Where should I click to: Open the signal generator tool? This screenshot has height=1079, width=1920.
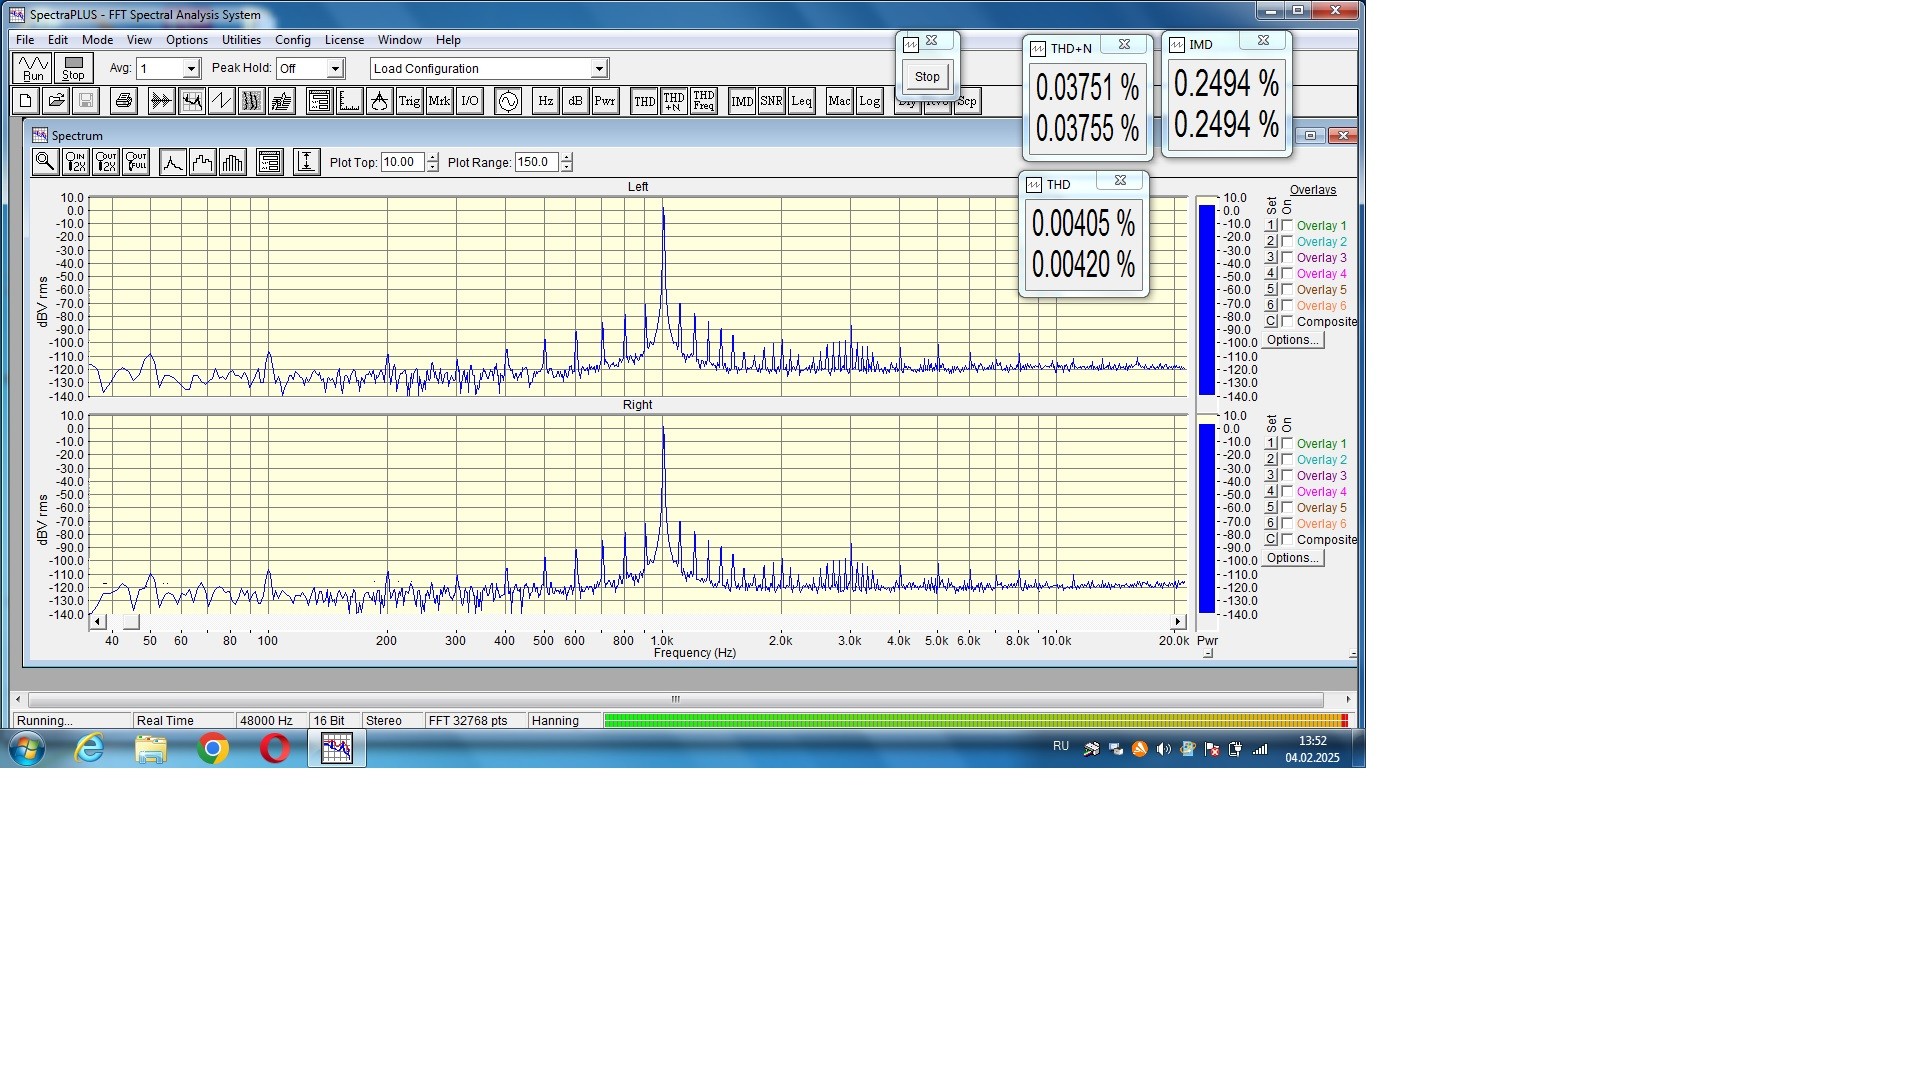tap(508, 101)
